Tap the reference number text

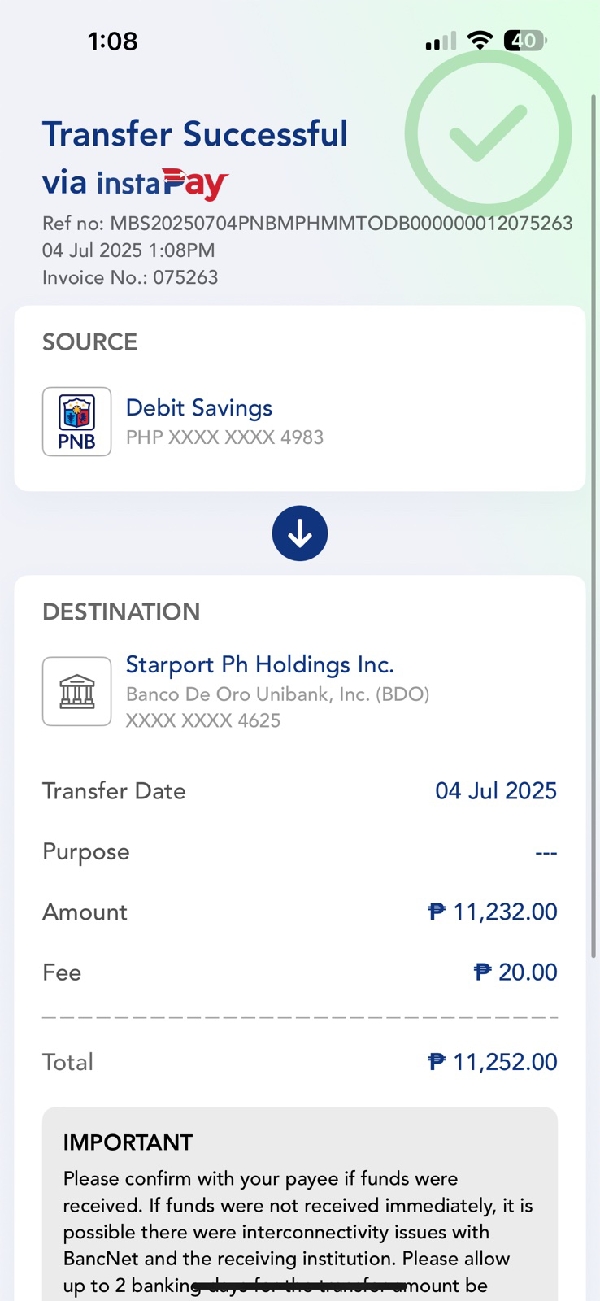(307, 223)
